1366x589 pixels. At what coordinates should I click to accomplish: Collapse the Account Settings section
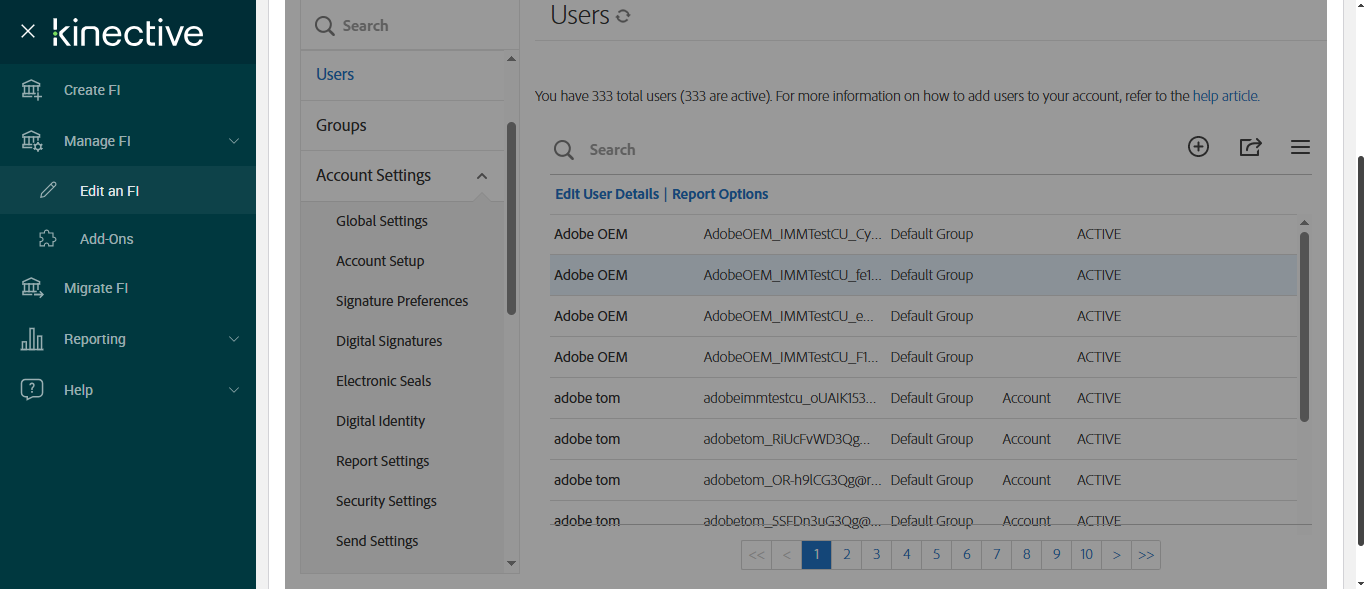pyautogui.click(x=482, y=176)
